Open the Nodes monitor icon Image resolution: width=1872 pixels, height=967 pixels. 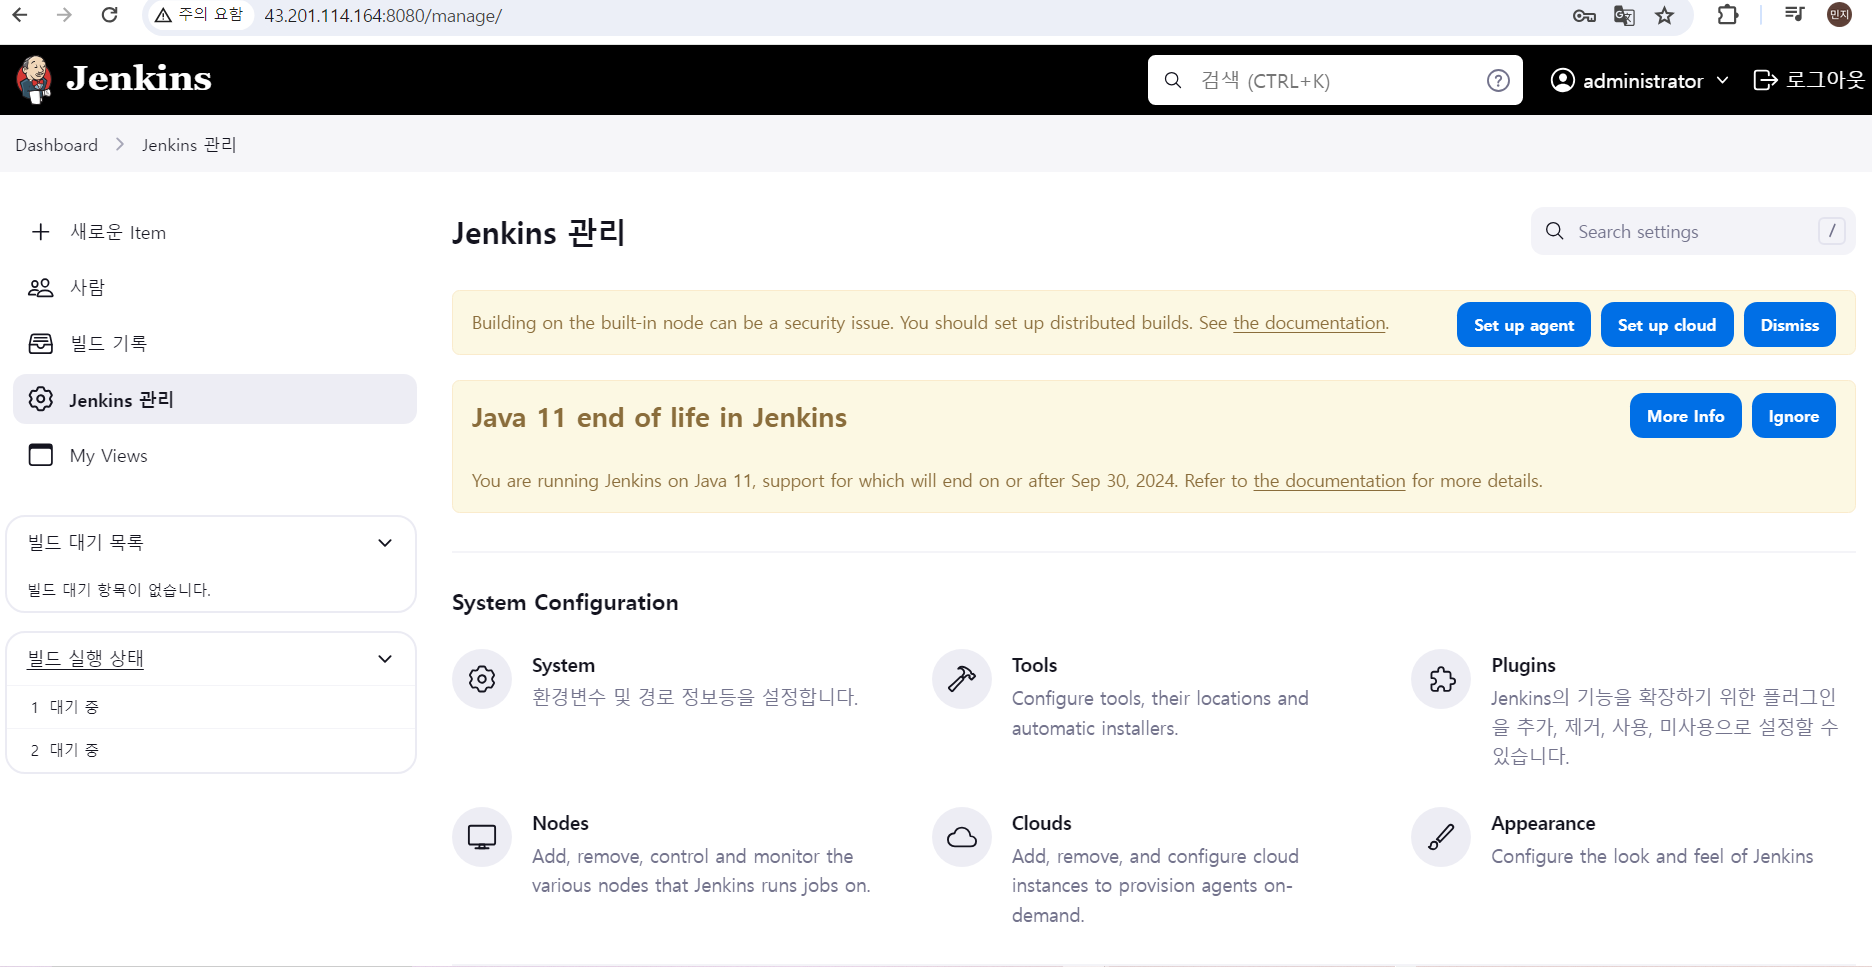[482, 837]
